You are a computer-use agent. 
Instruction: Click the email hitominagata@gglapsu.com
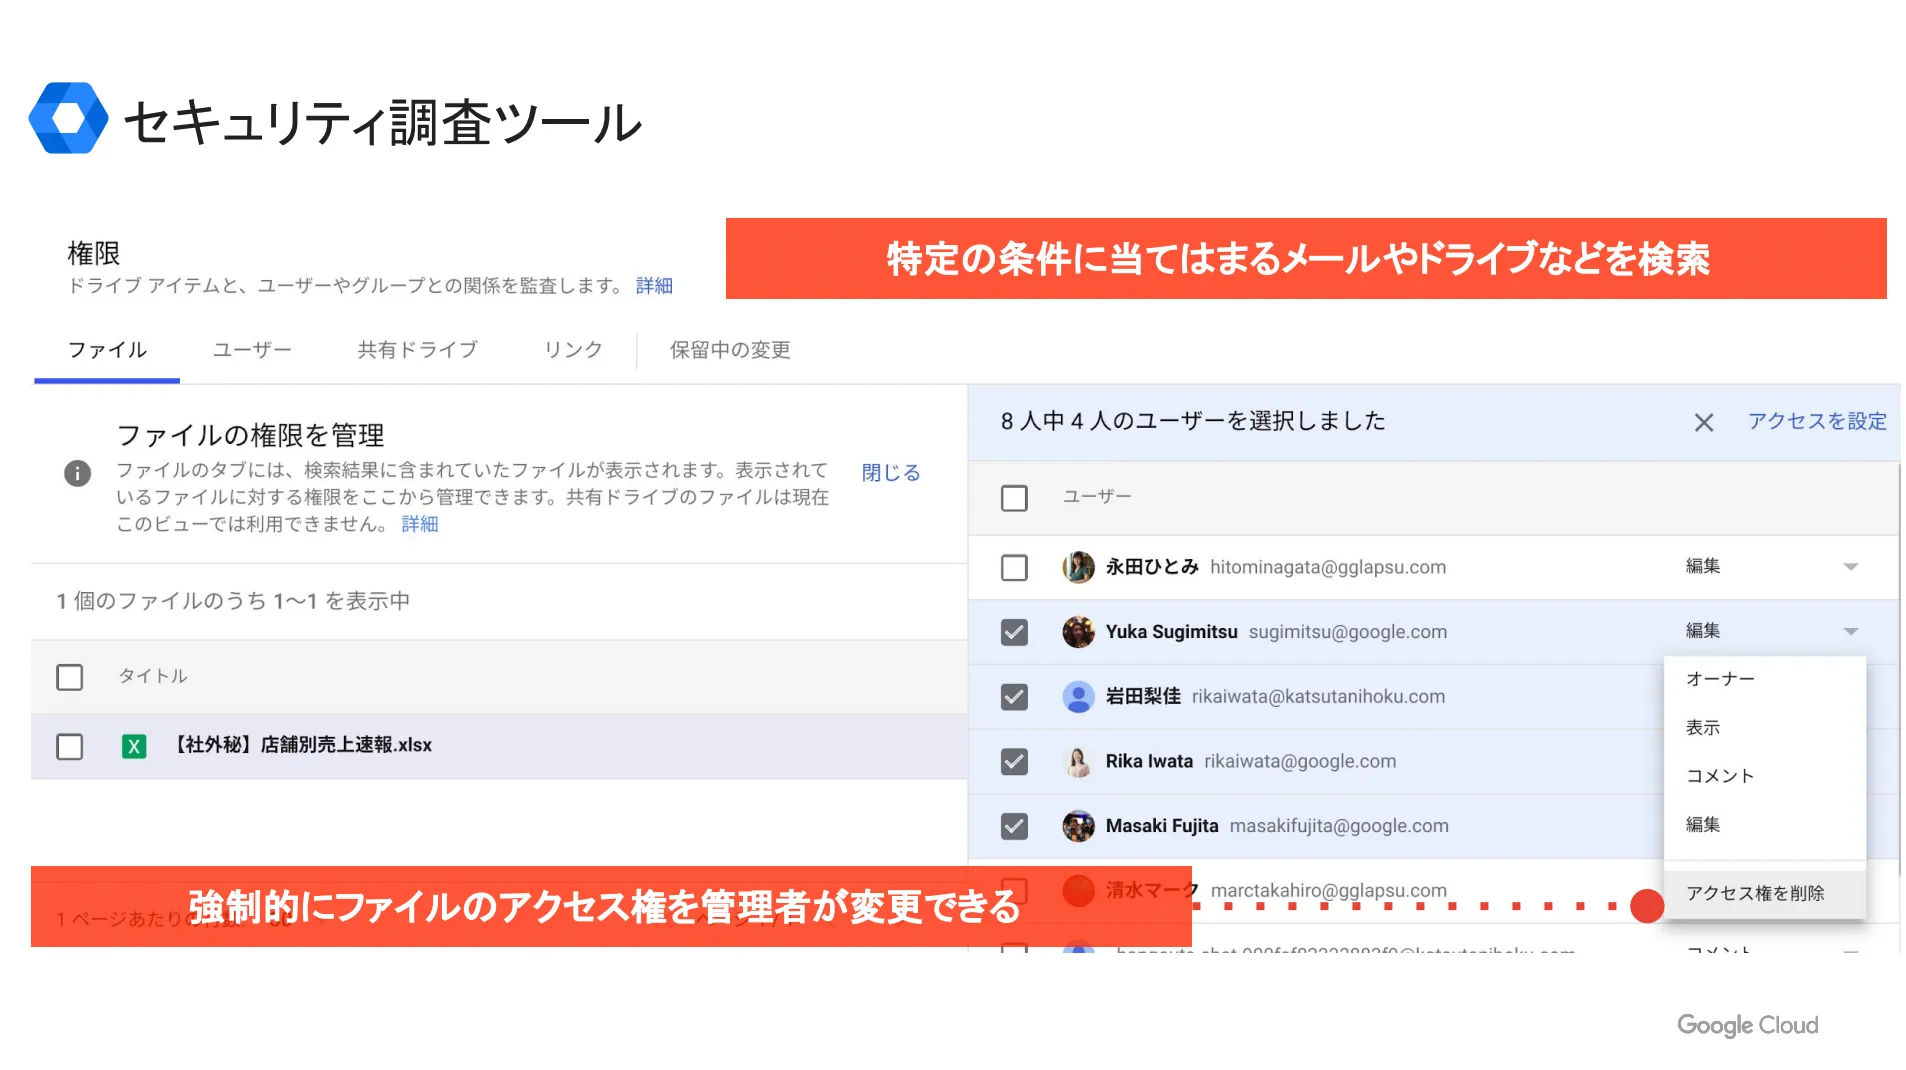tap(1327, 567)
